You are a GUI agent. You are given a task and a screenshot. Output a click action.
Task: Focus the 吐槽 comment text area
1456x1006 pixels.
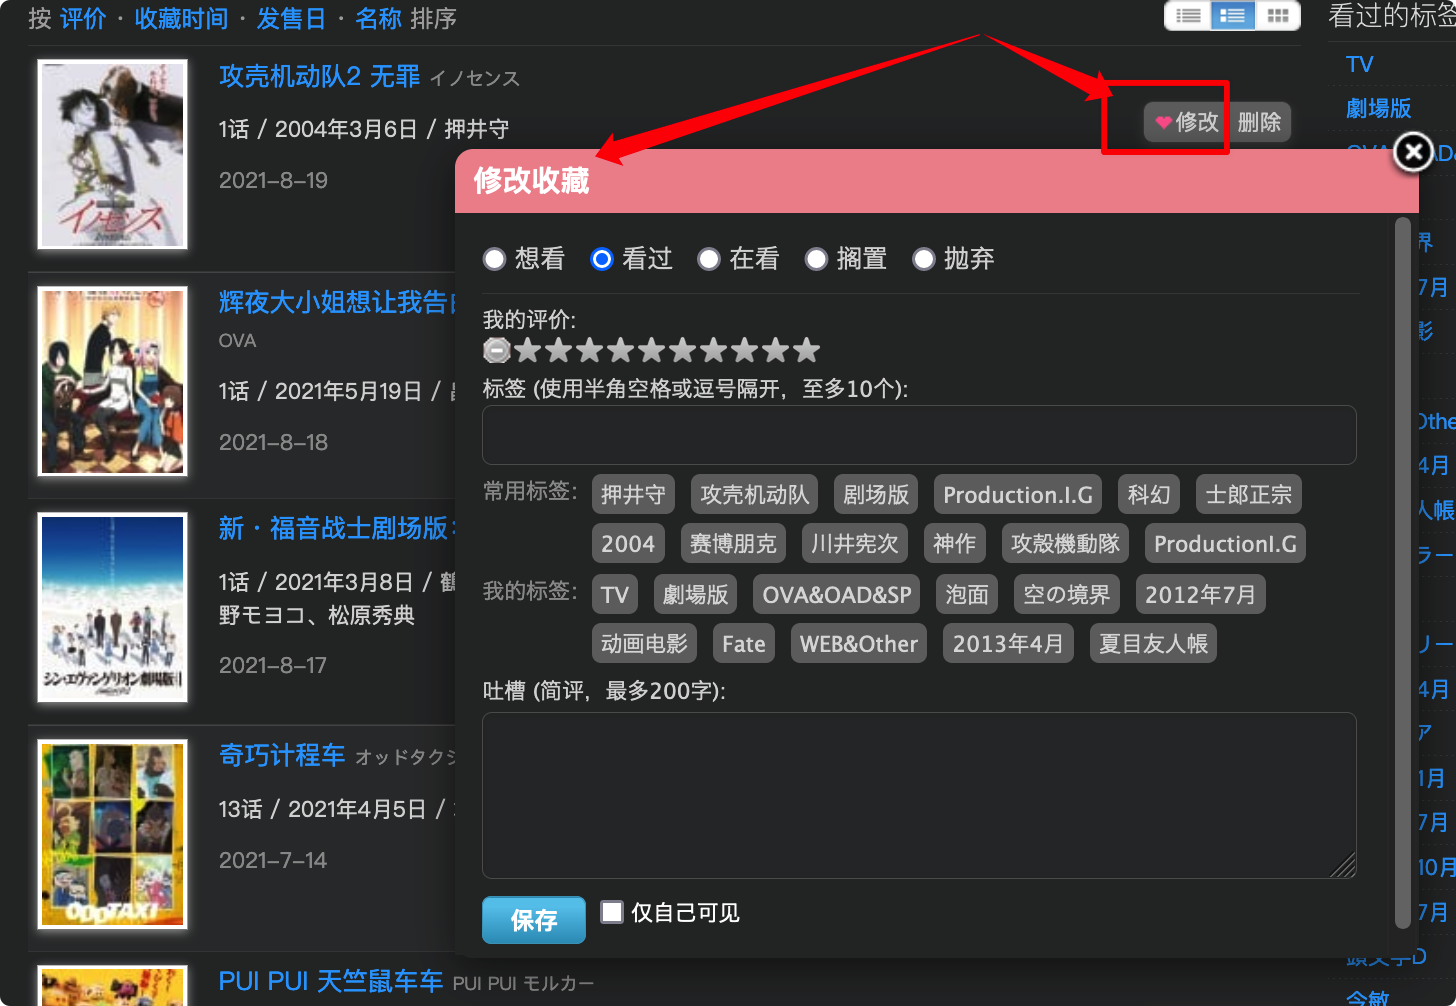pos(919,795)
